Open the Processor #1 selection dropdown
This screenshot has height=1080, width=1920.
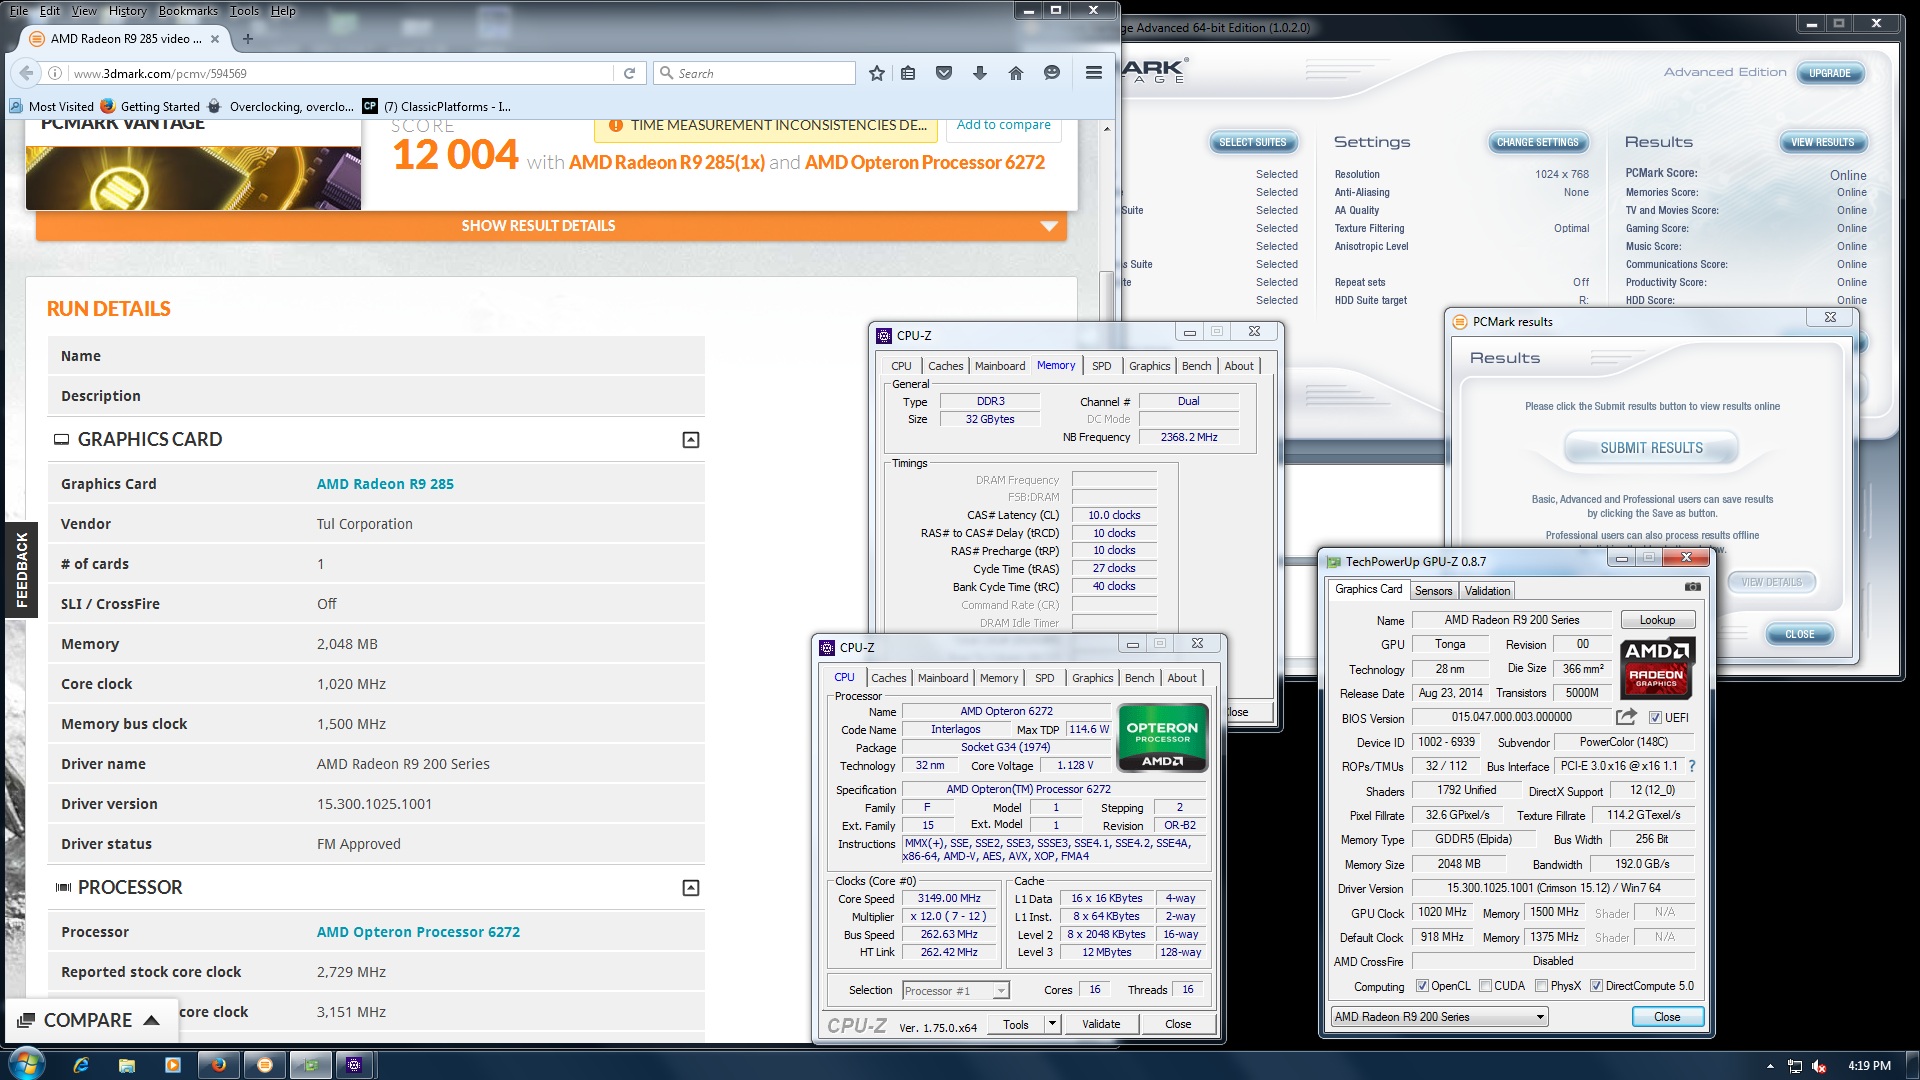[955, 991]
